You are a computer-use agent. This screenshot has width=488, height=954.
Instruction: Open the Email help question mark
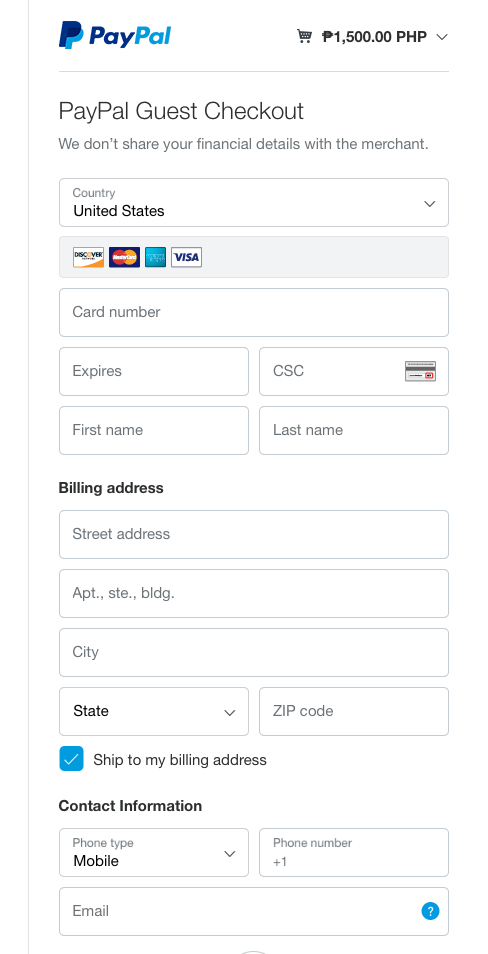pyautogui.click(x=430, y=911)
